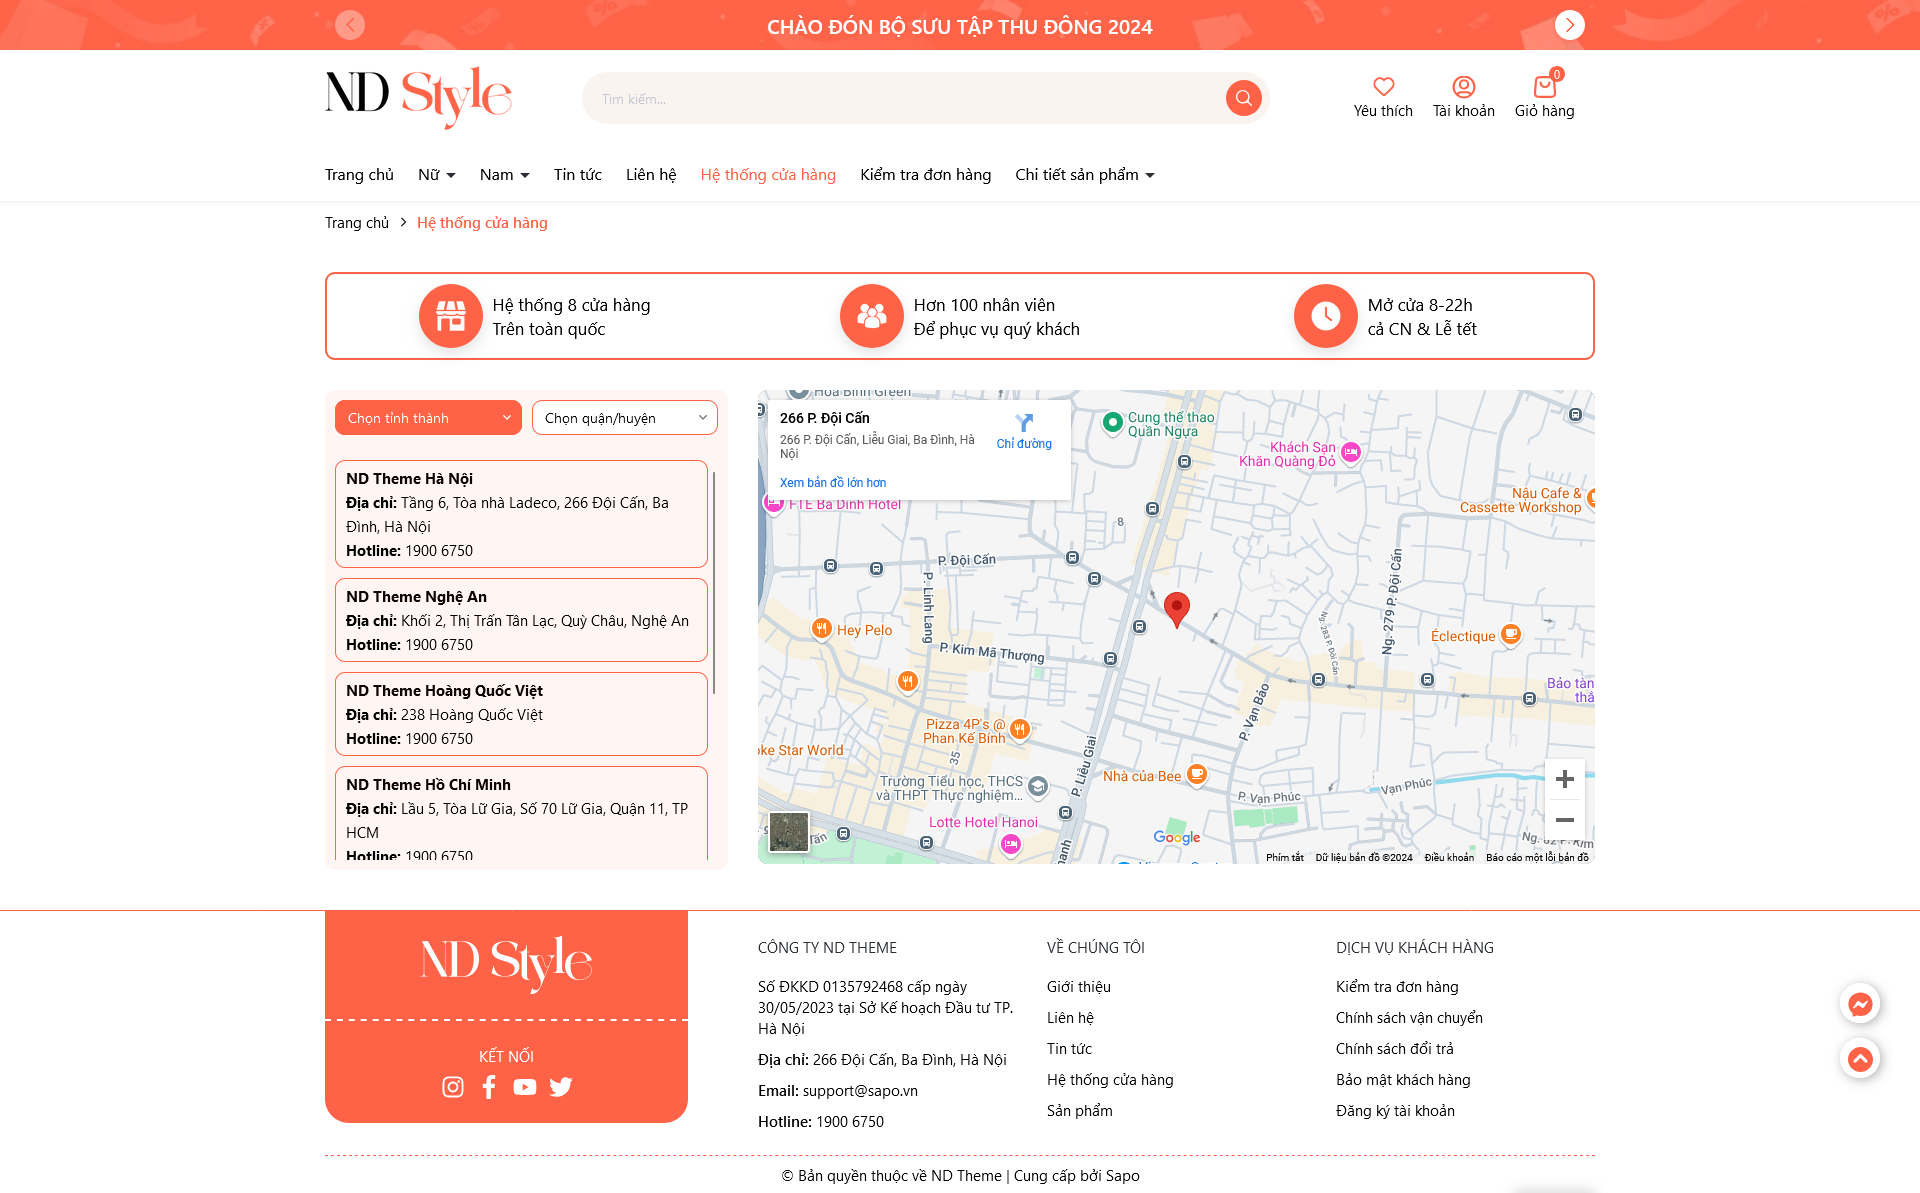Viewport: 1920px width, 1193px height.
Task: Open the YouTube footer icon
Action: pos(525,1087)
